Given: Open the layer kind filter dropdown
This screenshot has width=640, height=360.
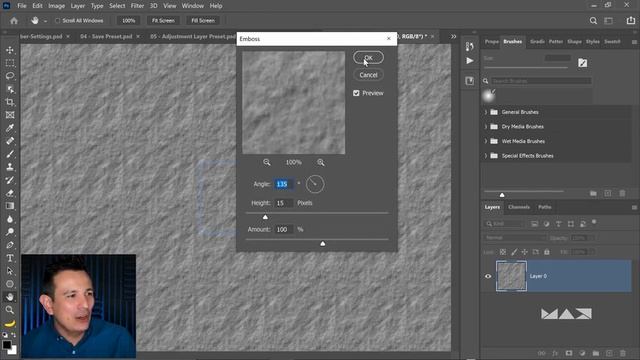Looking at the screenshot, I should point(504,224).
